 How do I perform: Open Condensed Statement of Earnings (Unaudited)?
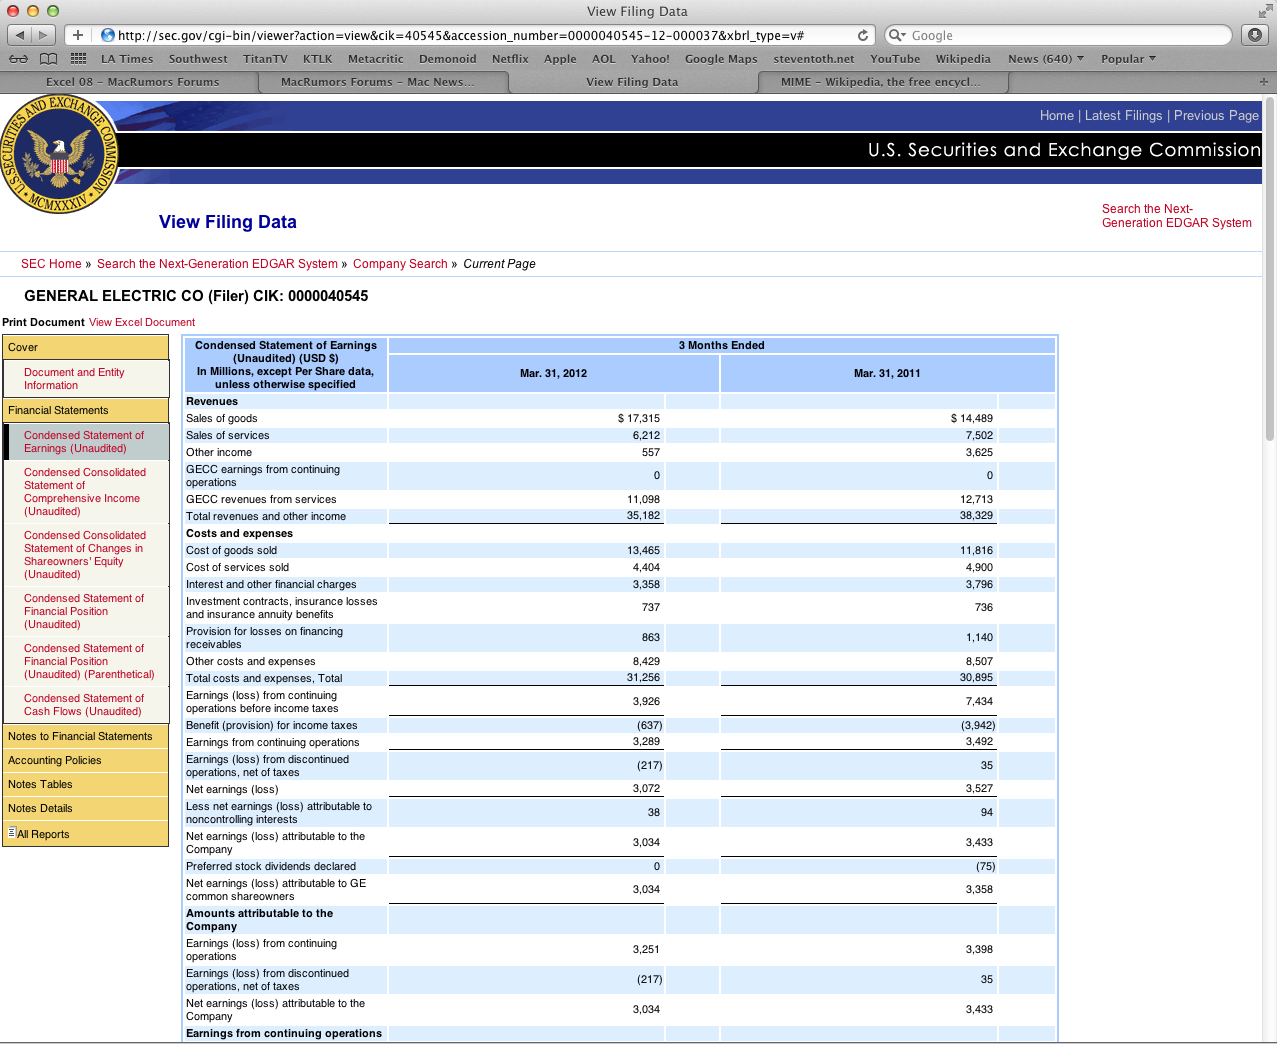coord(84,441)
